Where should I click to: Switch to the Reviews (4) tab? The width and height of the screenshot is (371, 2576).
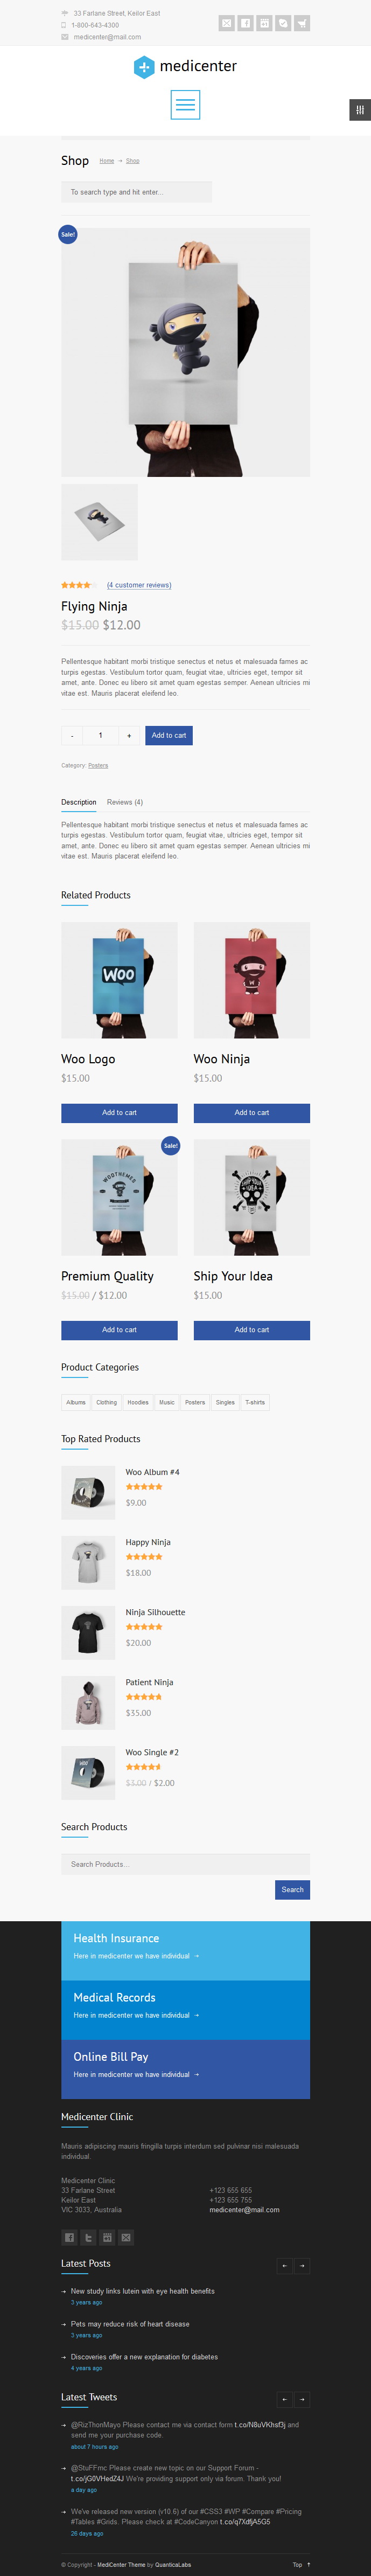[x=125, y=802]
